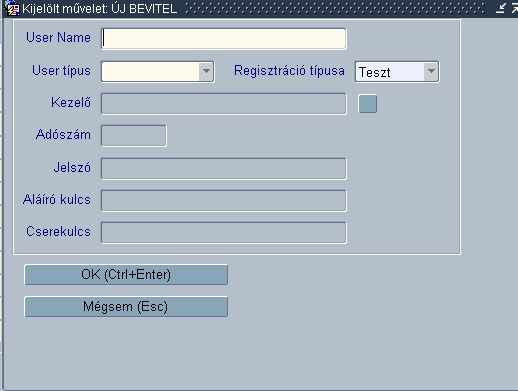The width and height of the screenshot is (518, 391).
Task: Open the lookup button beside Kezelő field
Action: pos(367,104)
